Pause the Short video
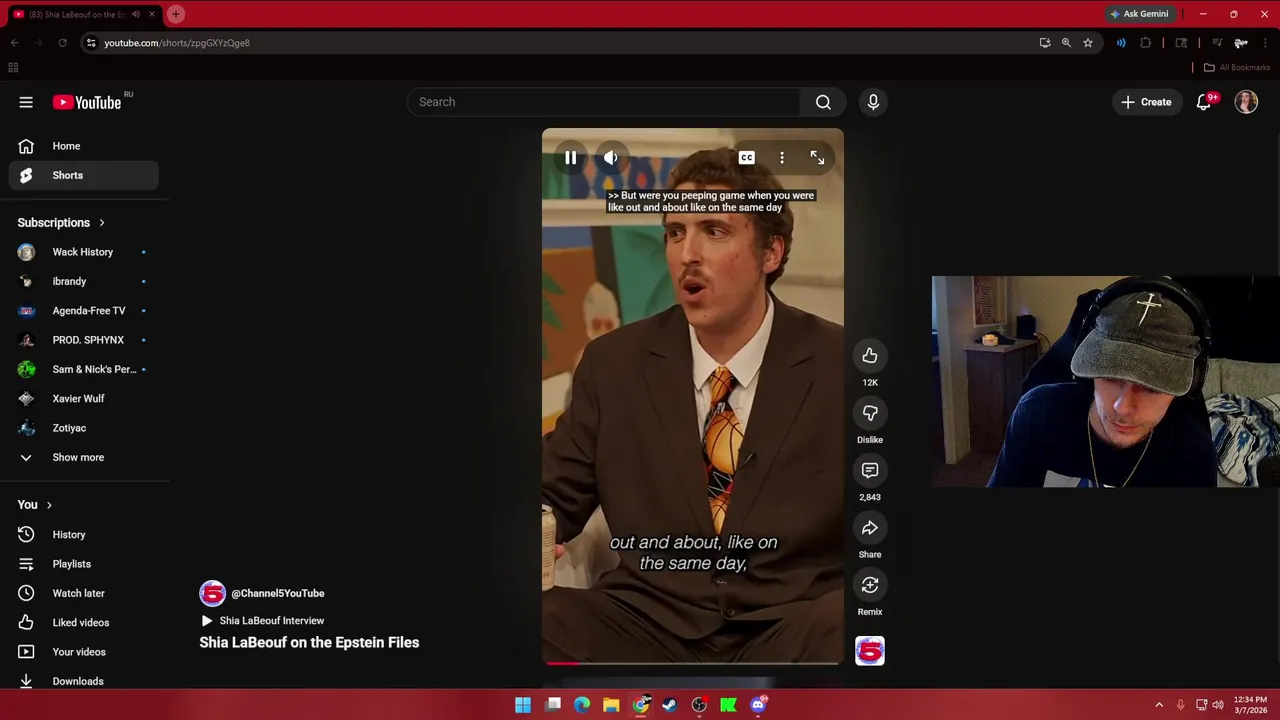The width and height of the screenshot is (1280, 720). click(x=570, y=158)
